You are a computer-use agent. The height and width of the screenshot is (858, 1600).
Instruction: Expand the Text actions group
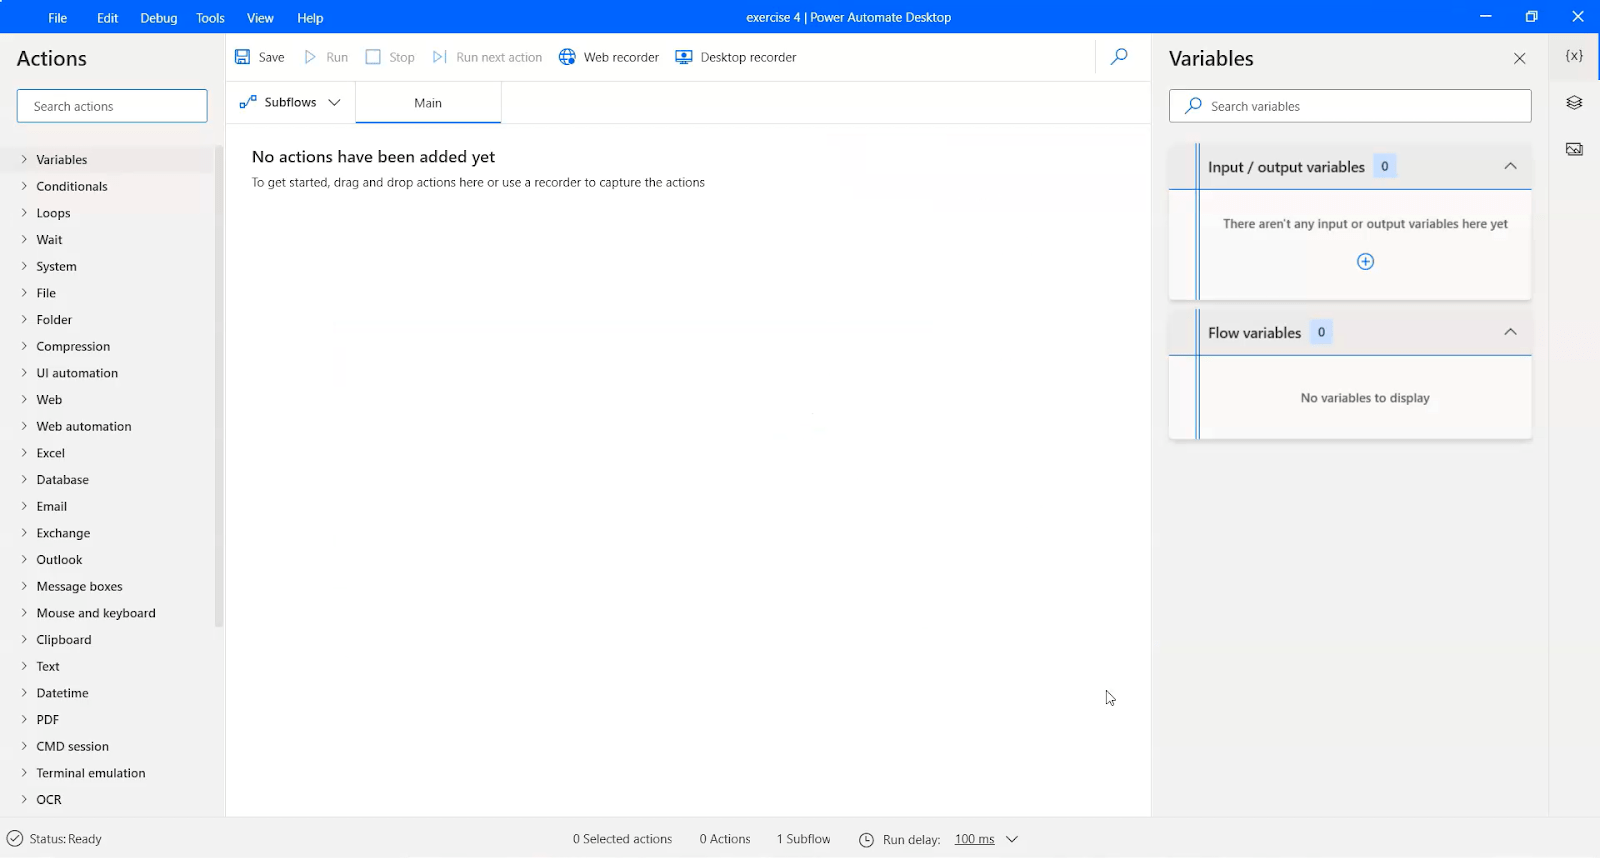24,666
